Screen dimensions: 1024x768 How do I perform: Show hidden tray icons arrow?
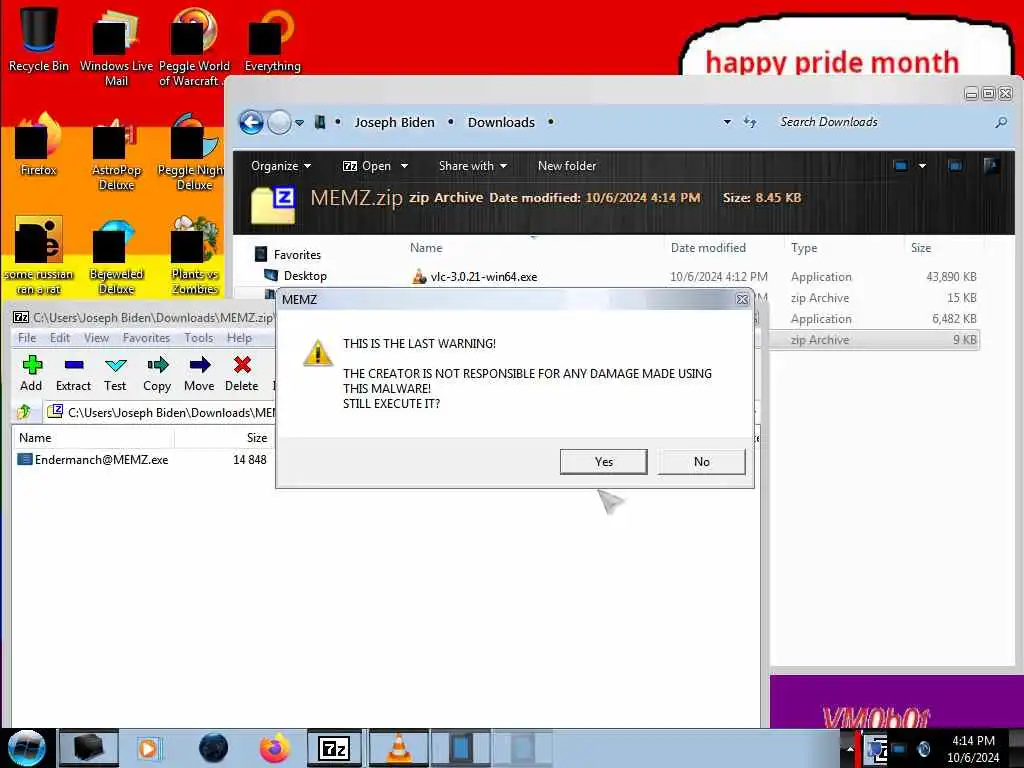pyautogui.click(x=850, y=749)
